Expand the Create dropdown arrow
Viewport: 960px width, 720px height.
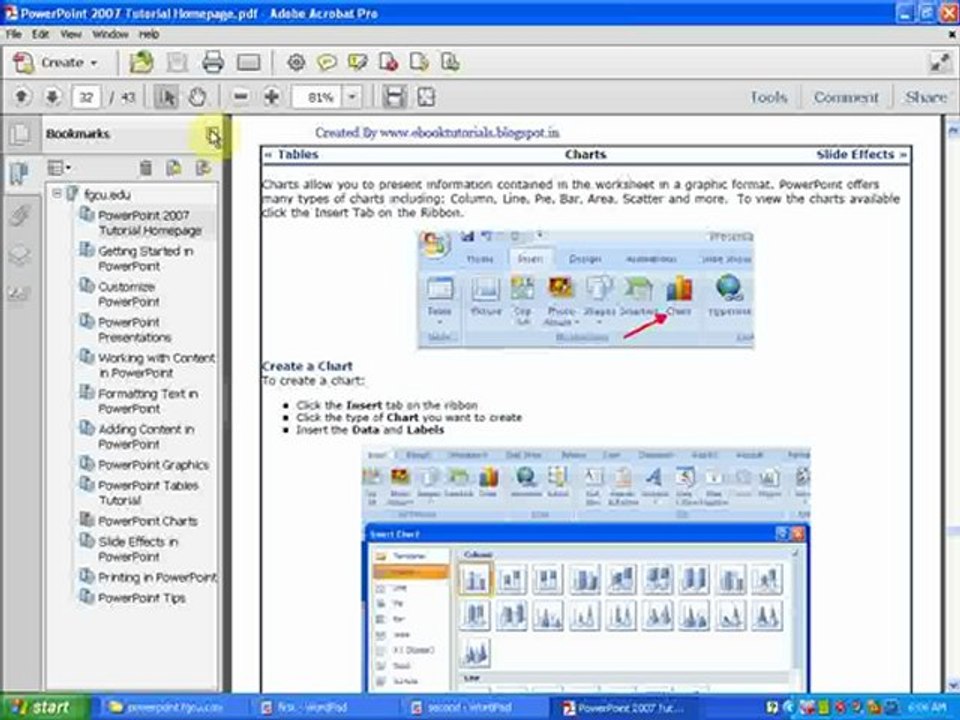pos(94,63)
